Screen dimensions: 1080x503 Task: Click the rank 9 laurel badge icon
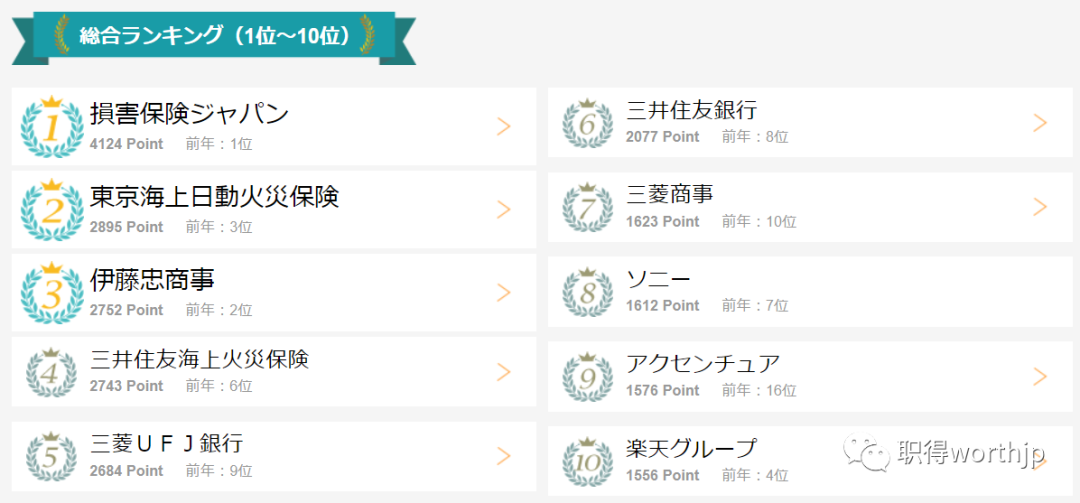588,377
